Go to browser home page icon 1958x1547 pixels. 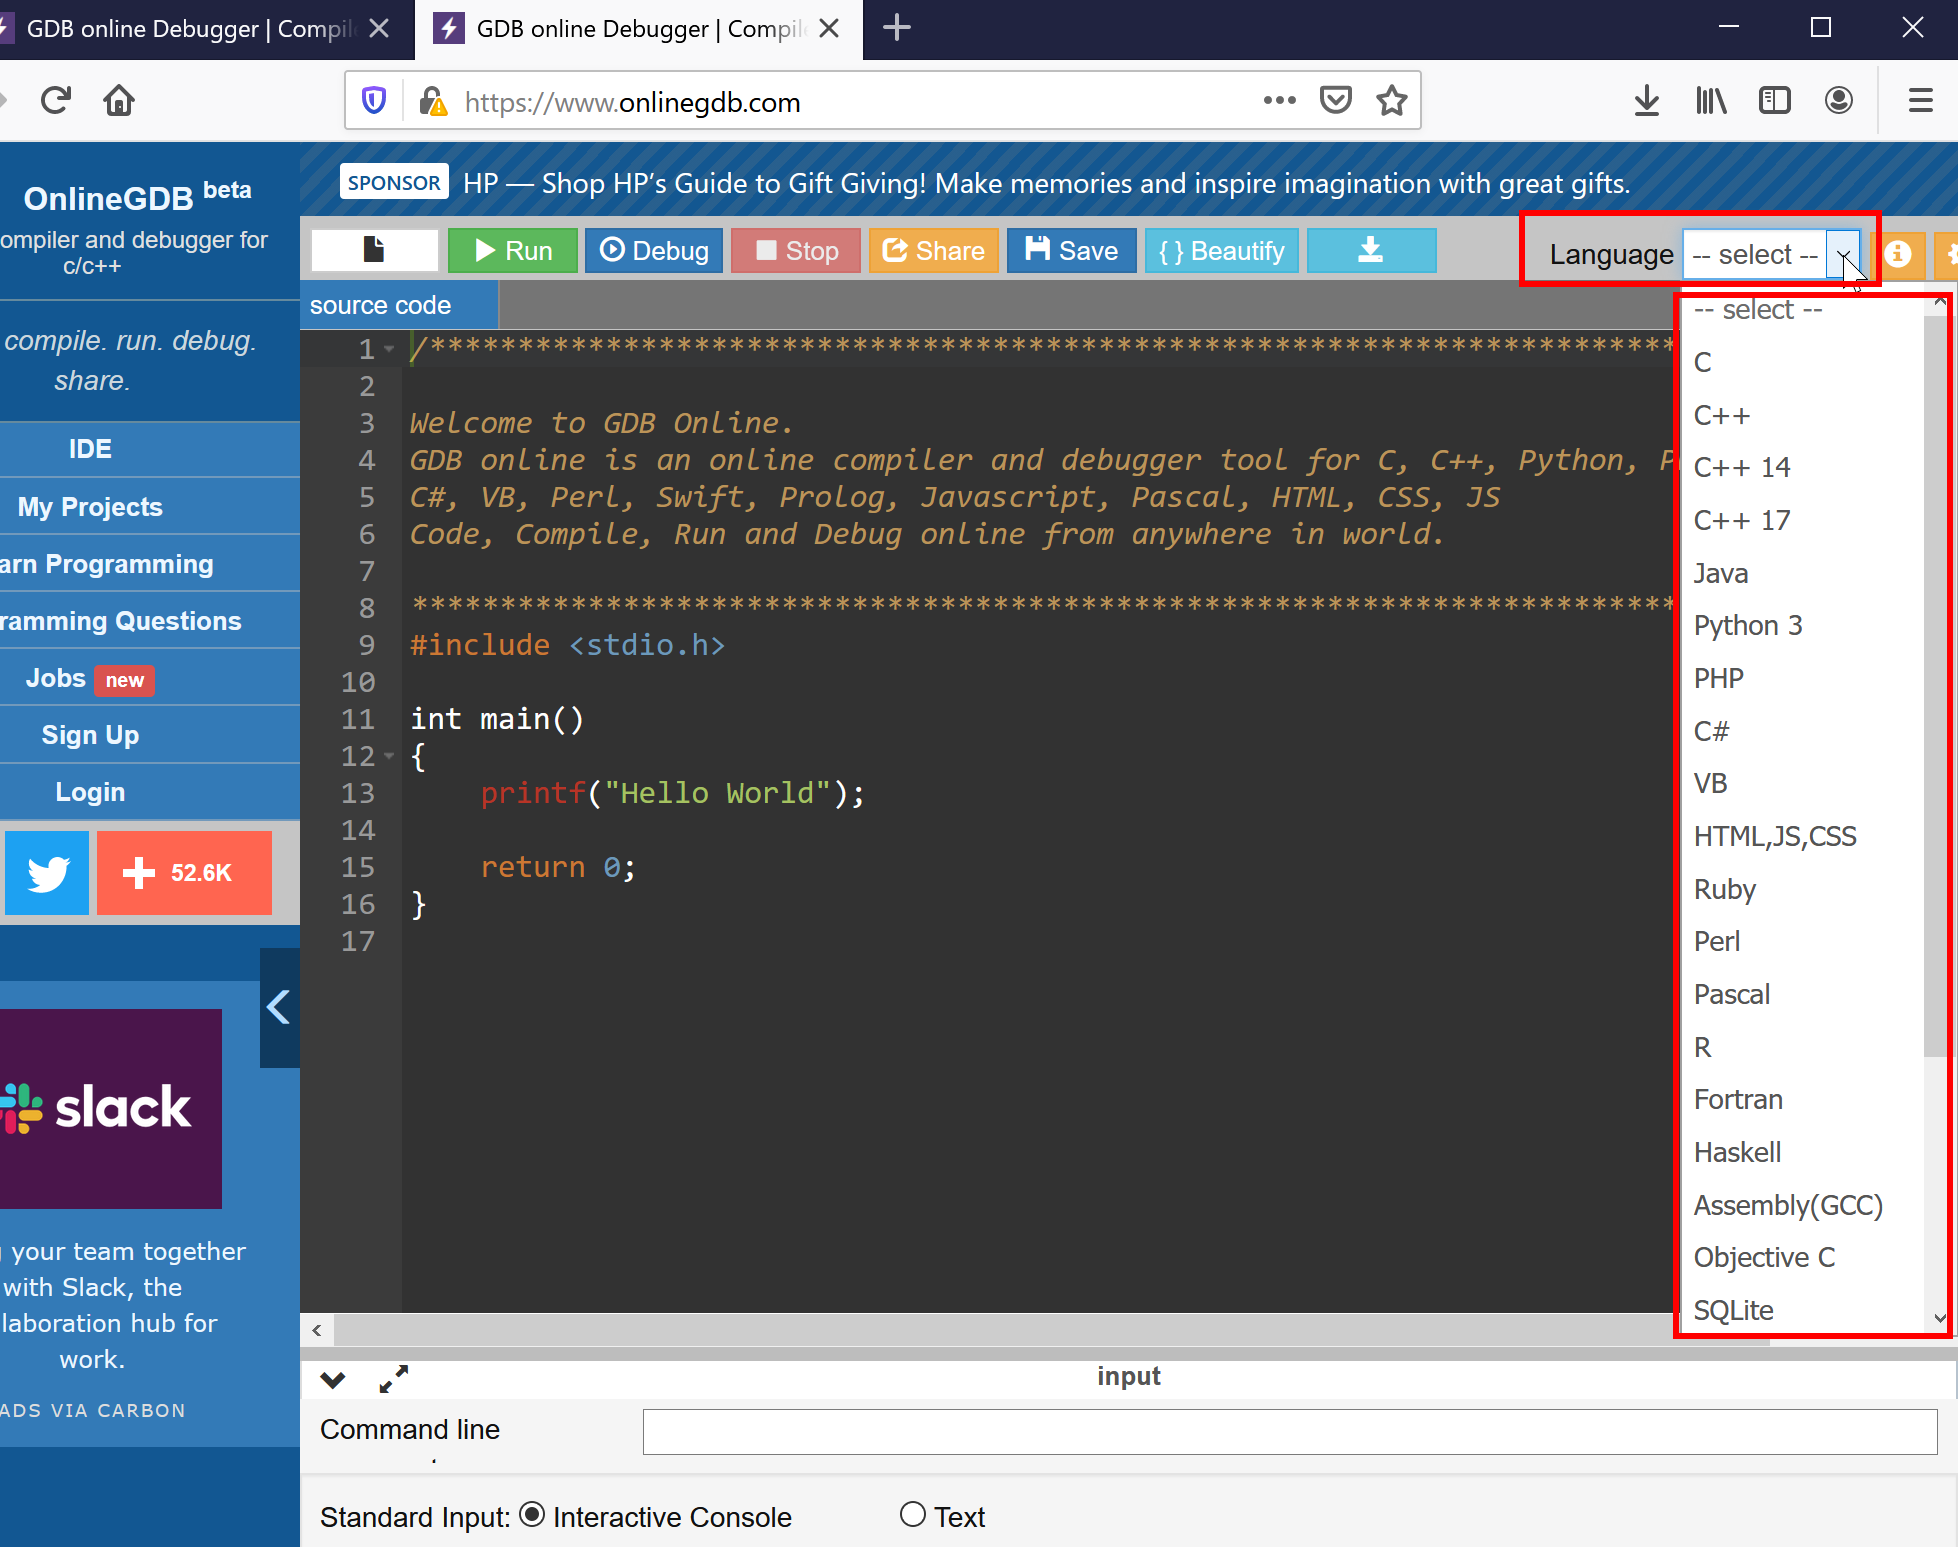tap(119, 101)
